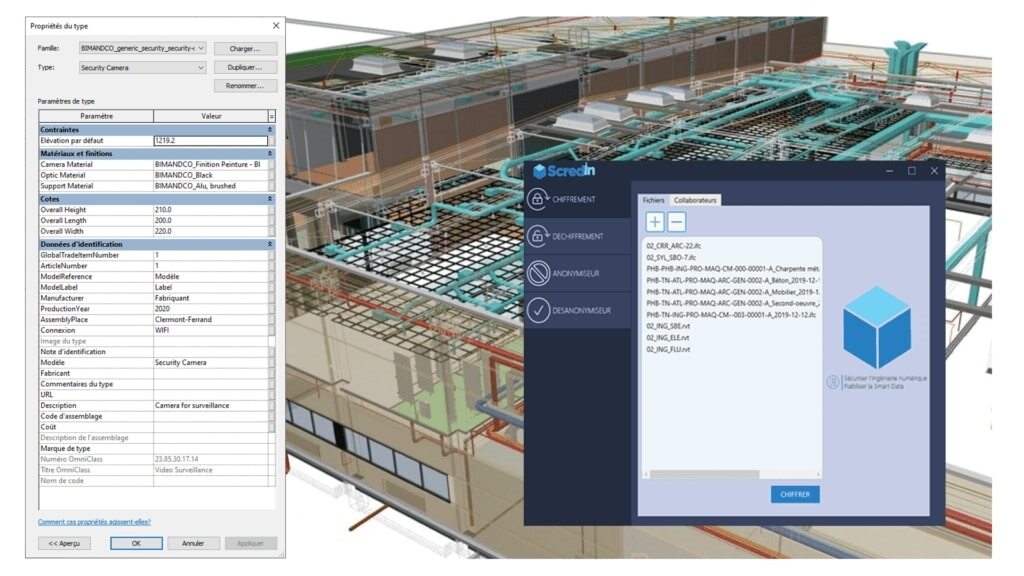1024x576 pixels.
Task: Remove a file with the minus icon
Action: [677, 222]
